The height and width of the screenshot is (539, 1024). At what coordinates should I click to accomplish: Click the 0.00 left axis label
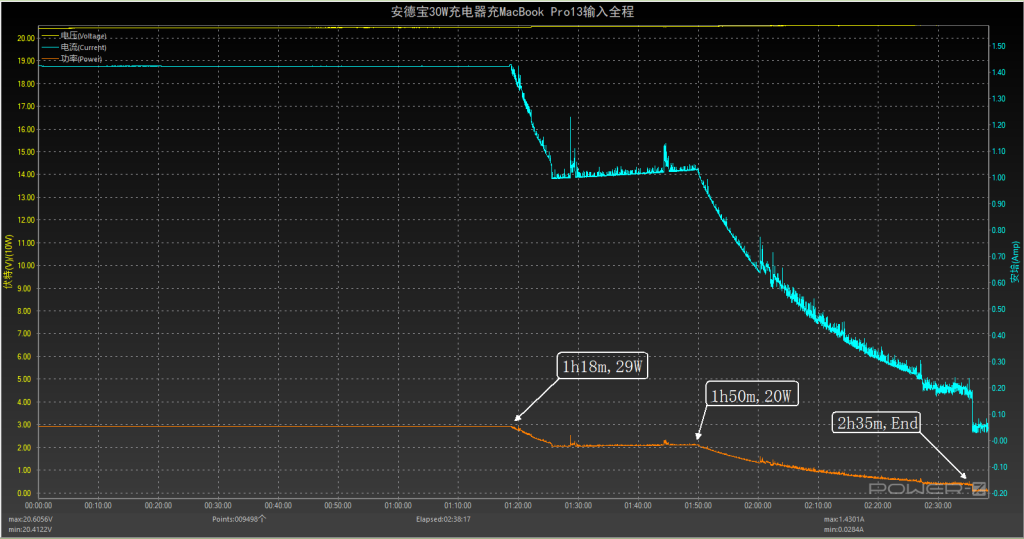[x=24, y=493]
